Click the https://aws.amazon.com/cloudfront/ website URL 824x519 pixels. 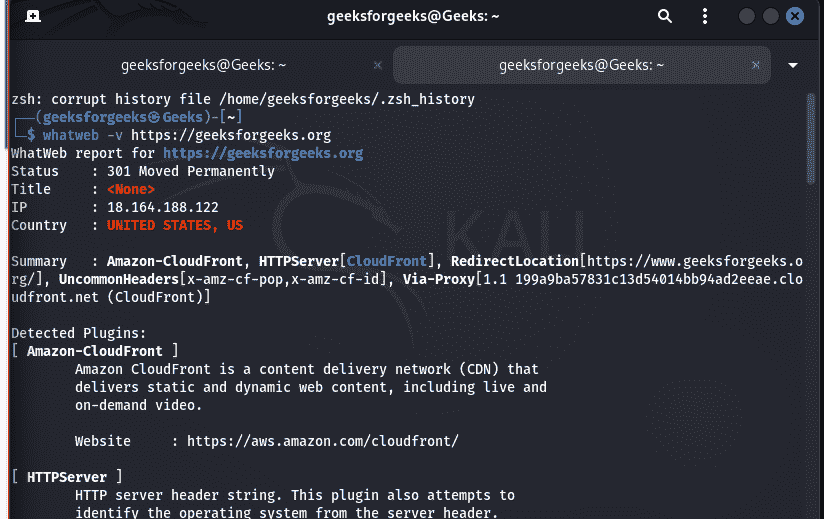pos(323,441)
